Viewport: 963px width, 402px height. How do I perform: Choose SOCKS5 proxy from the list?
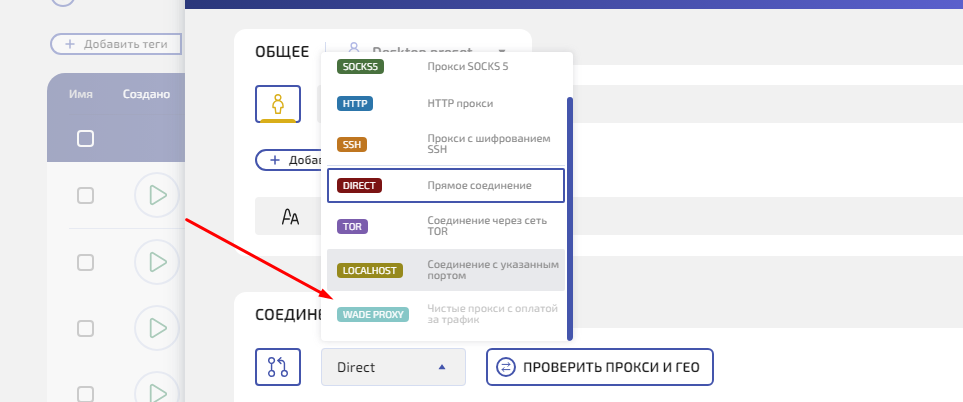446,67
